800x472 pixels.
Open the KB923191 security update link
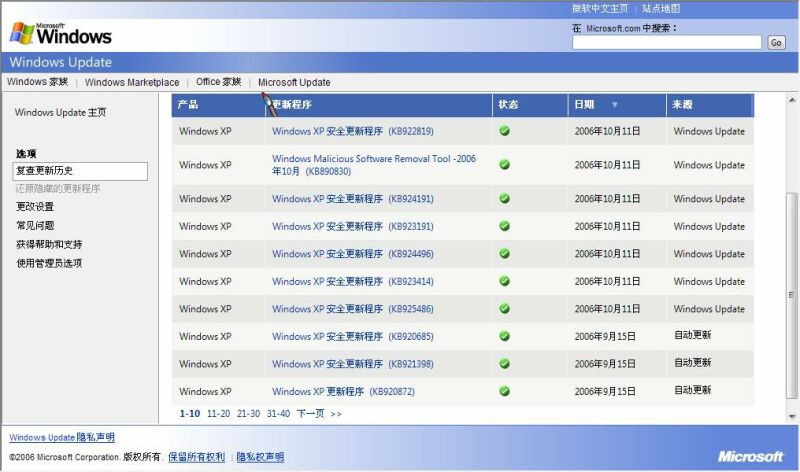[353, 226]
